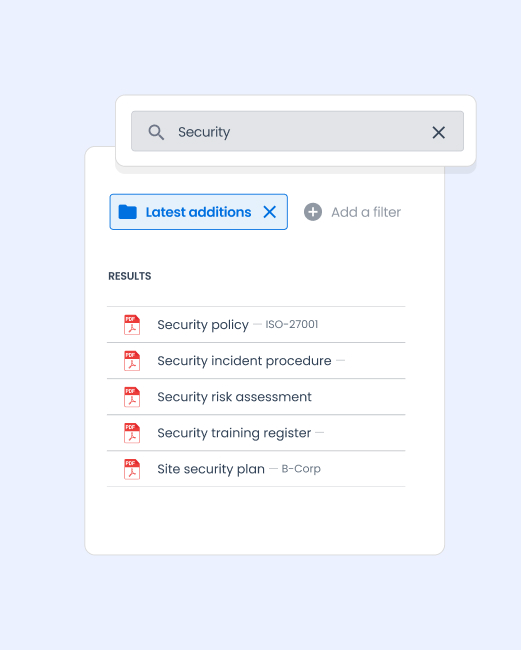Viewport: 521px width, 650px height.
Task: Click PDF icon for Security incident procedure
Action: [x=132, y=361]
